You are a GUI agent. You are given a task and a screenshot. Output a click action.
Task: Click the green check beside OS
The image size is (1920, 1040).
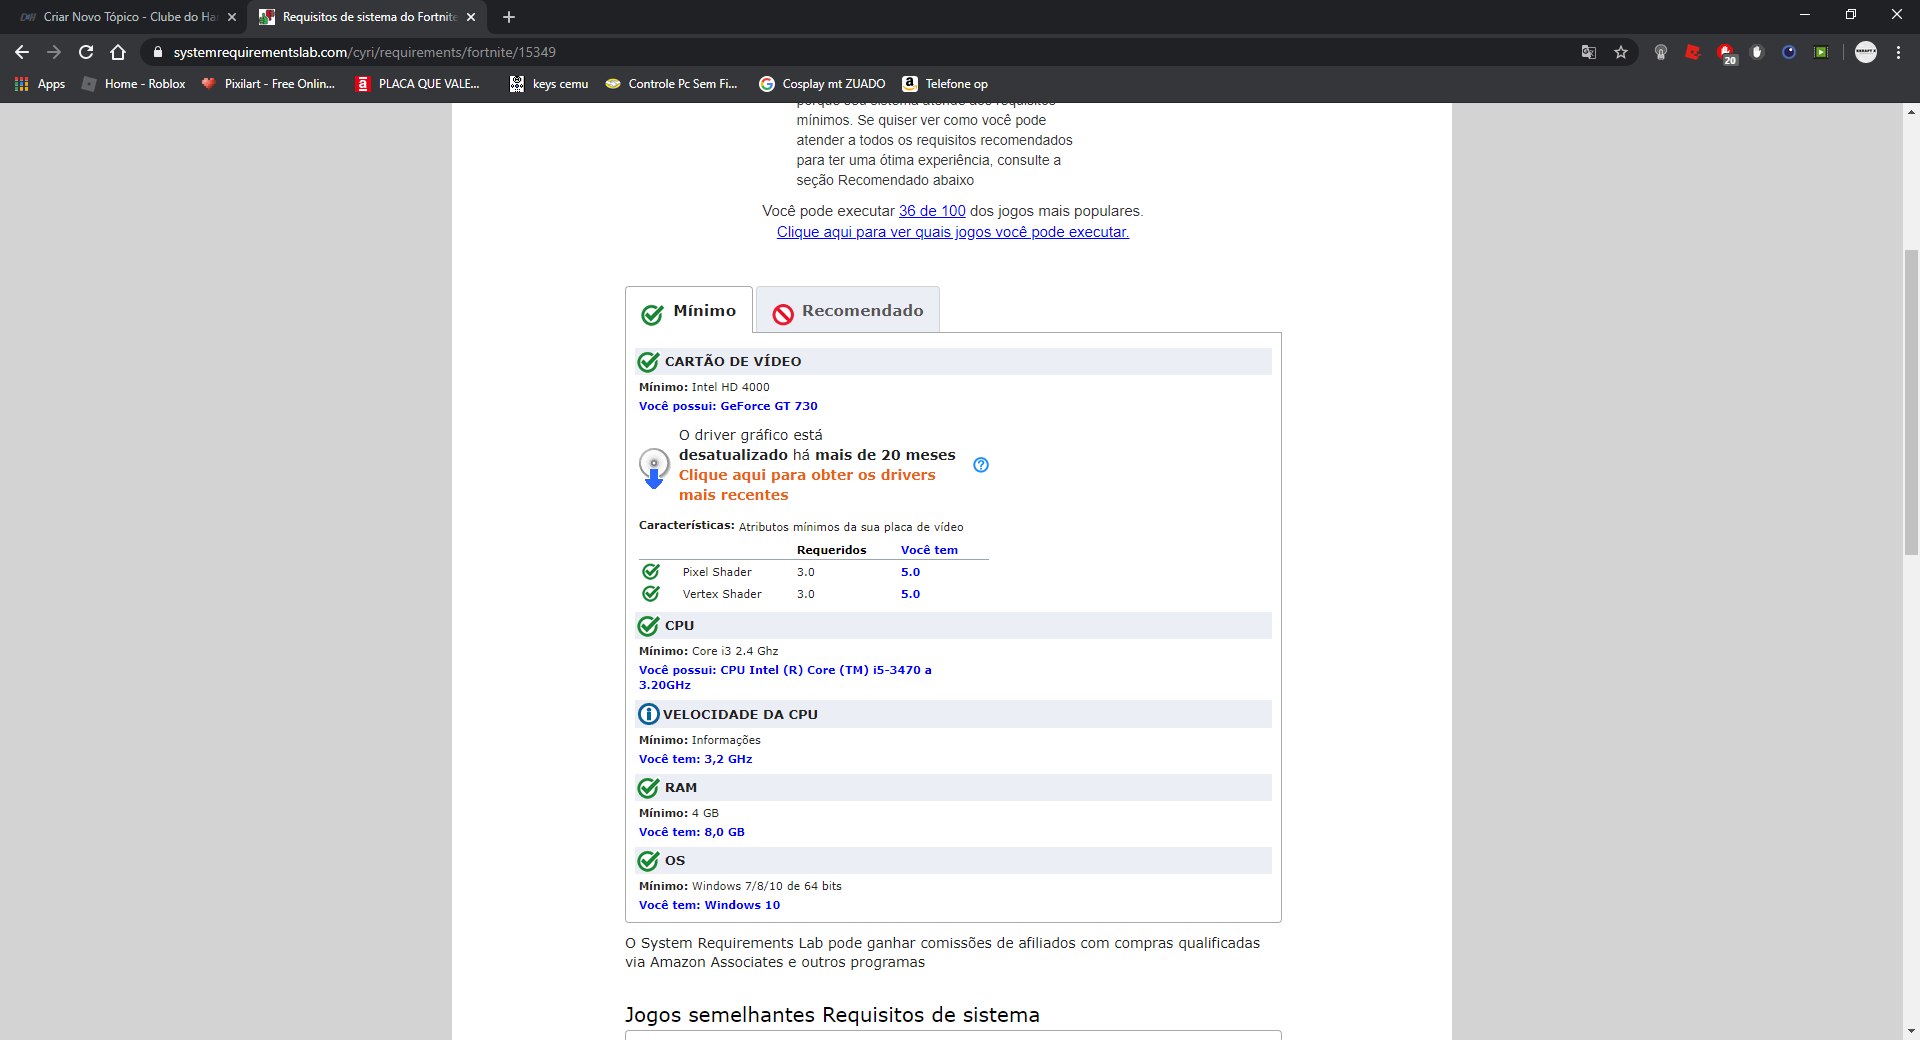tap(648, 861)
